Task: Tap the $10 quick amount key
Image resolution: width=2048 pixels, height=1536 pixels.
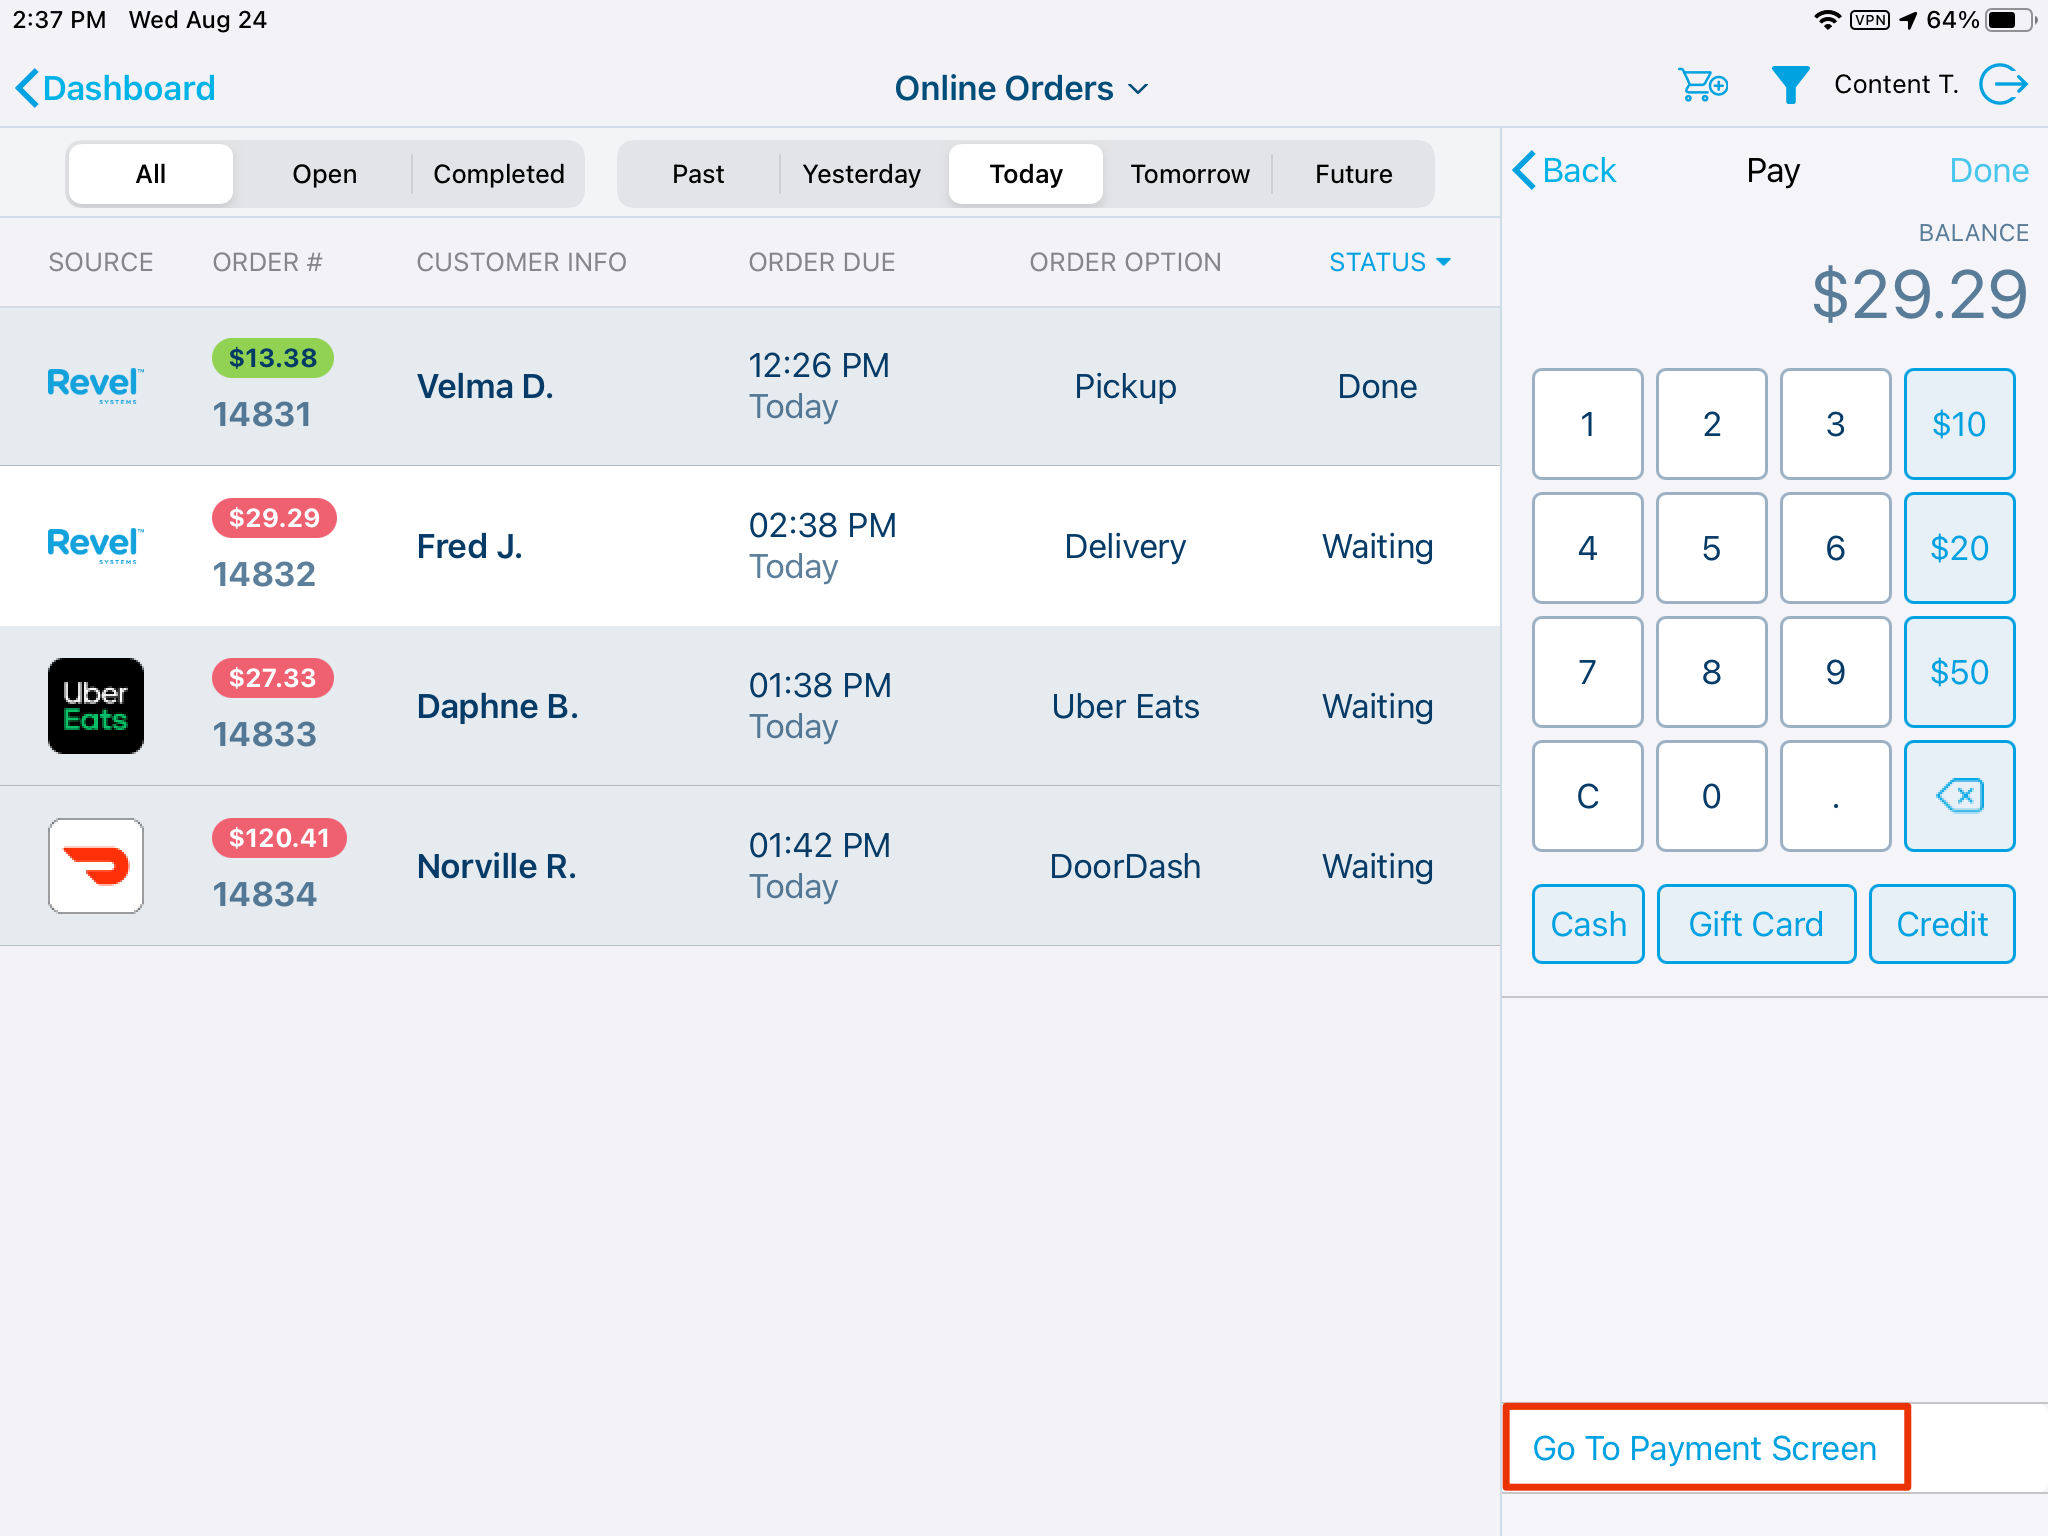Action: (1959, 424)
